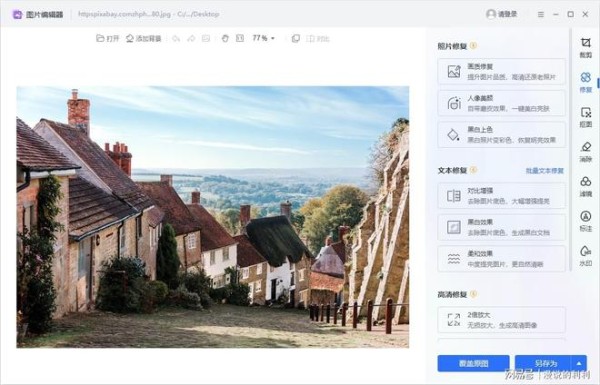Click the copy/duplicate icon in toolbar
This screenshot has height=385, width=600.
(x=296, y=38)
